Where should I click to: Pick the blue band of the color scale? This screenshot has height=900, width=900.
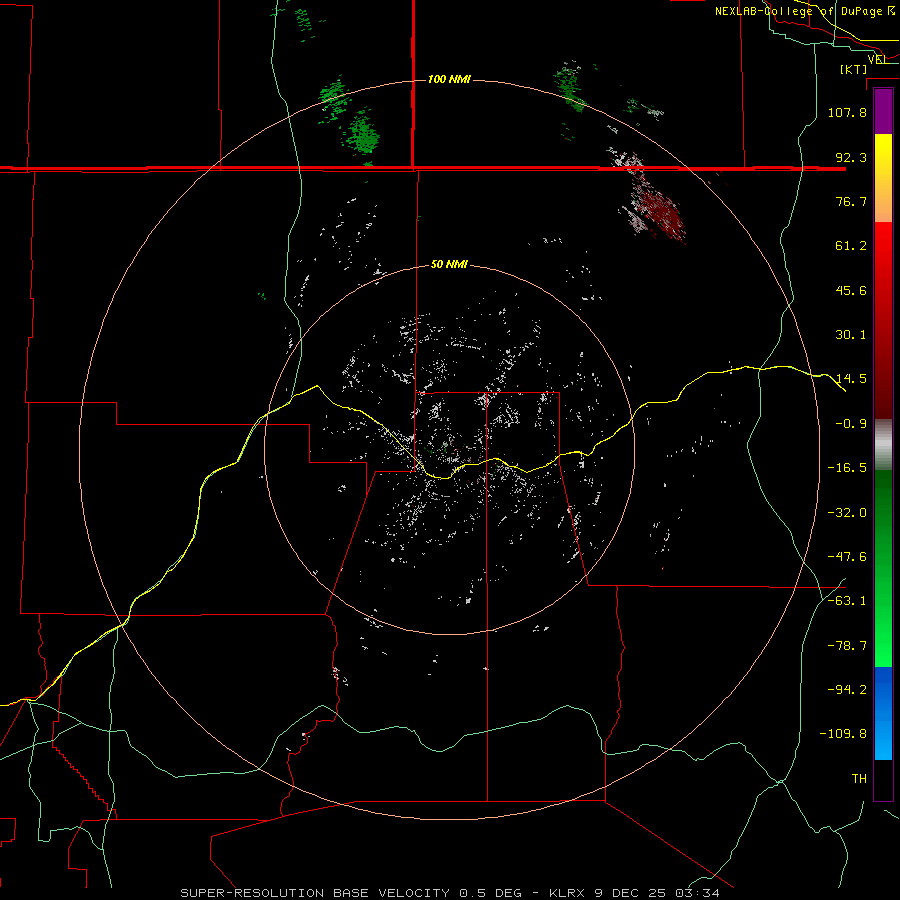click(x=883, y=713)
